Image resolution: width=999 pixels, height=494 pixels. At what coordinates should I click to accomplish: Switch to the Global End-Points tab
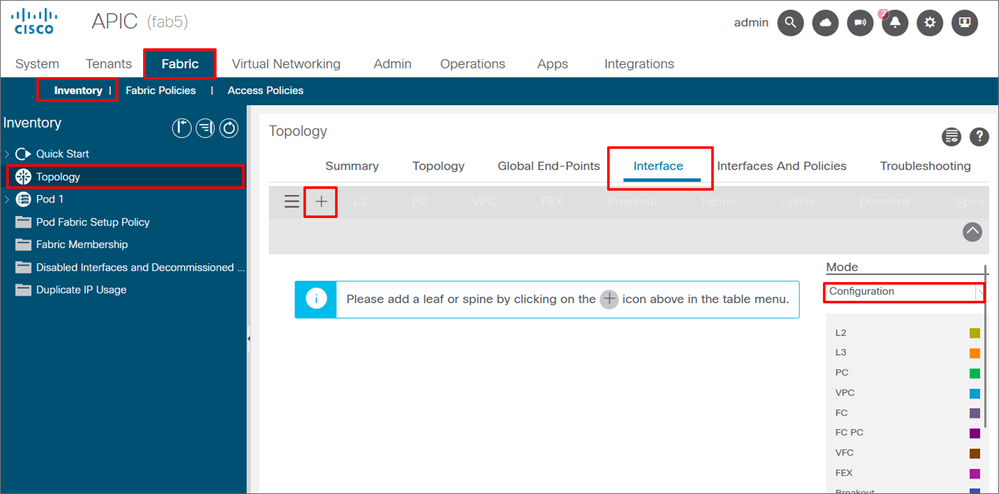click(549, 166)
